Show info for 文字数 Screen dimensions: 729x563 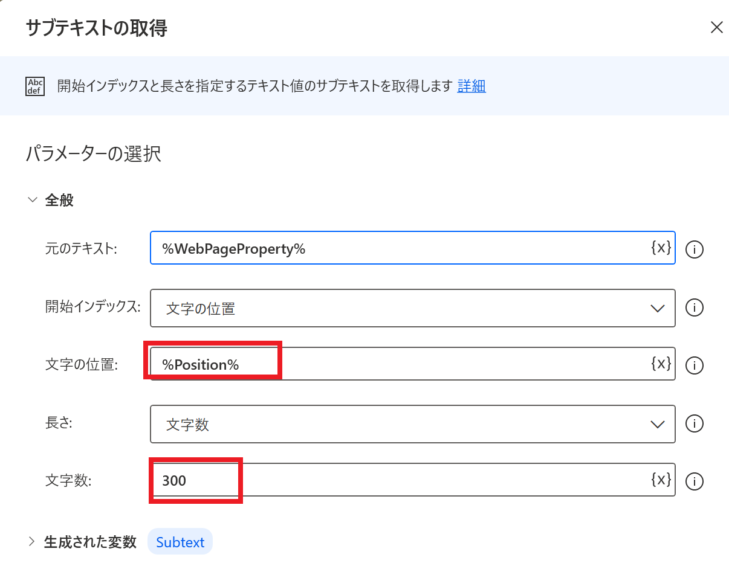click(x=694, y=481)
